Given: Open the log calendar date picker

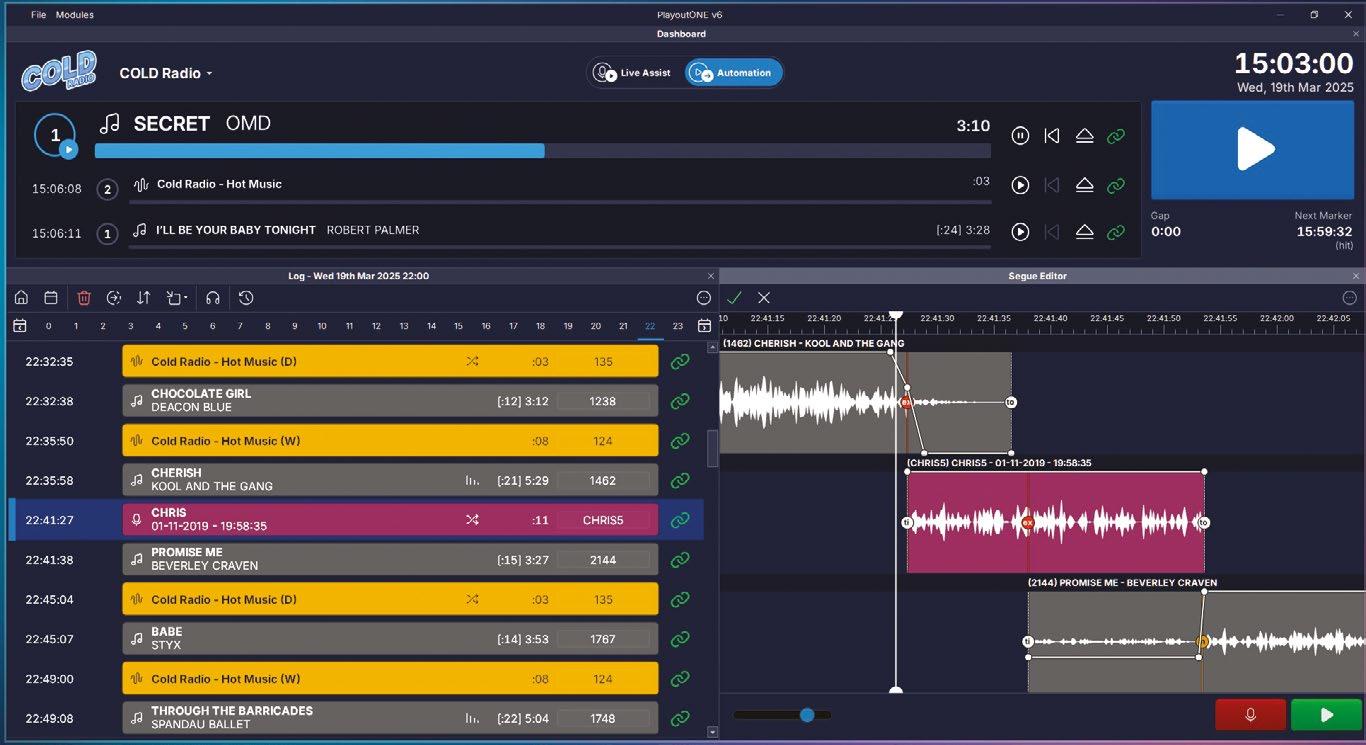Looking at the screenshot, I should [51, 298].
